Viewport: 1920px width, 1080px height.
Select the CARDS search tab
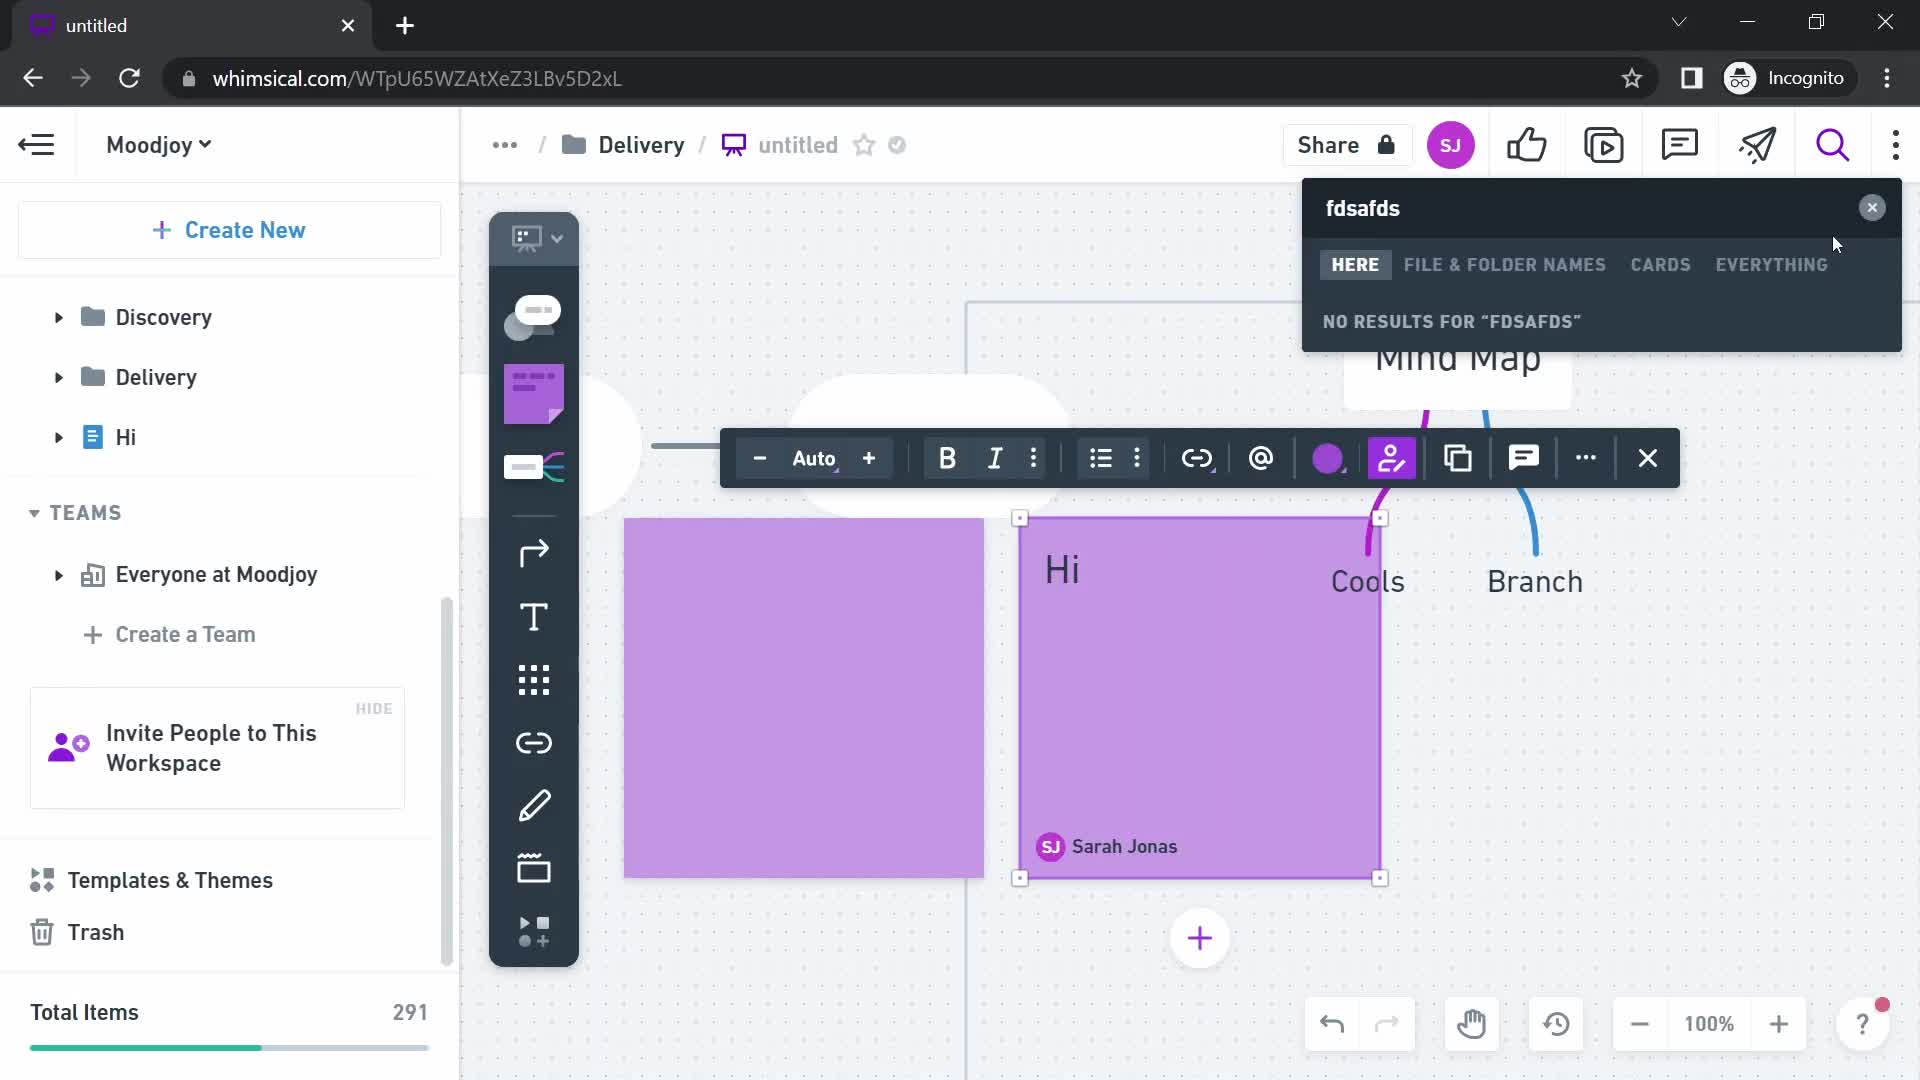pyautogui.click(x=1660, y=265)
